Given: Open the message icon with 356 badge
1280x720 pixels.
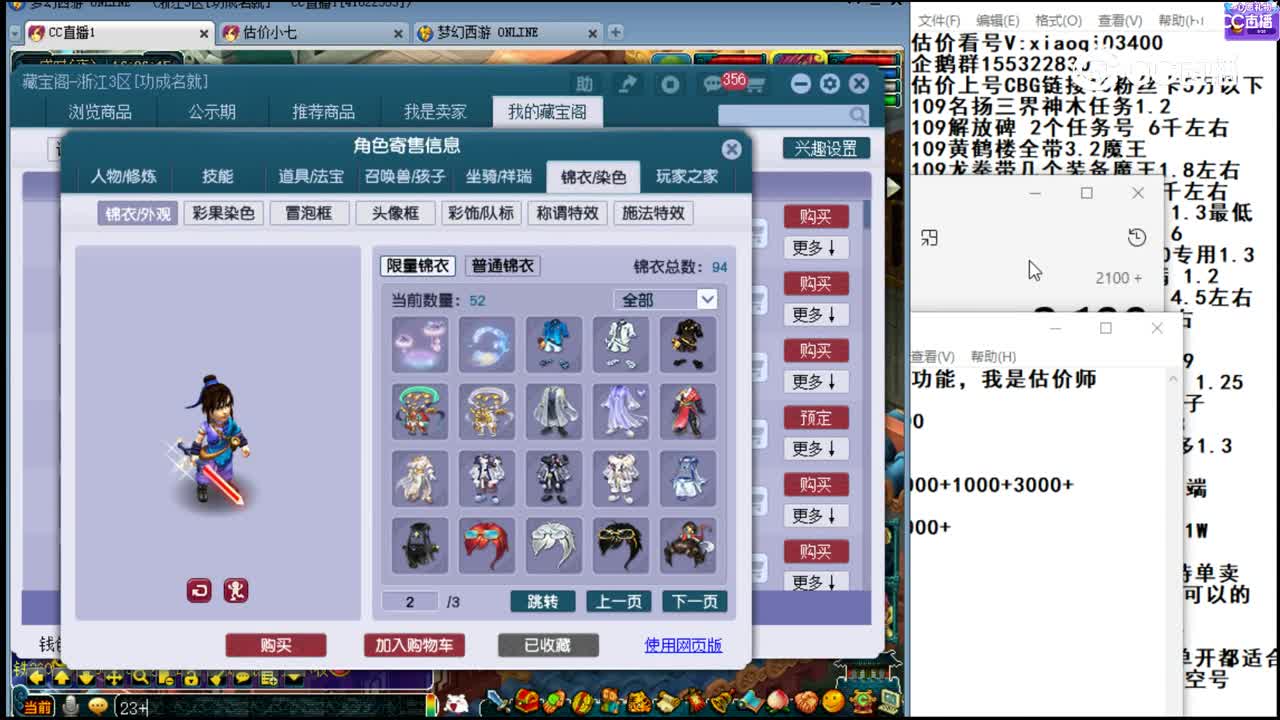Looking at the screenshot, I should (715, 84).
